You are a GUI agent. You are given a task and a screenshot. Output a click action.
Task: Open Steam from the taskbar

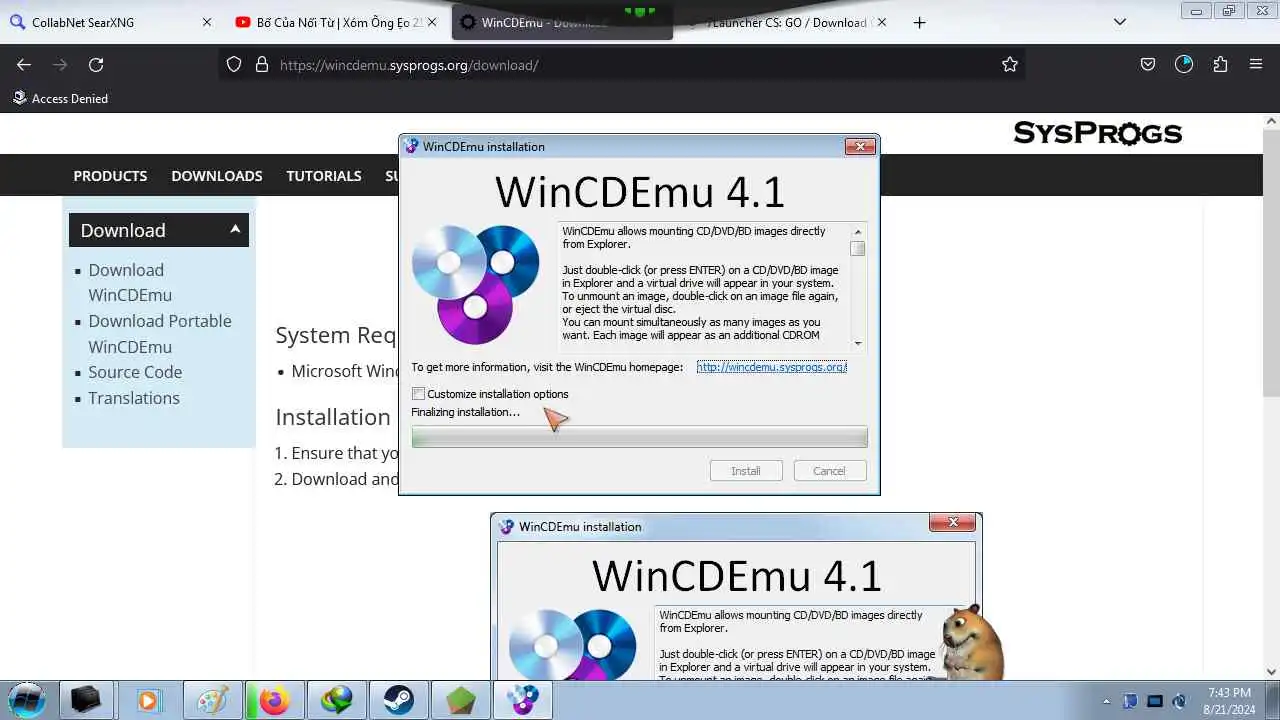[x=399, y=700]
